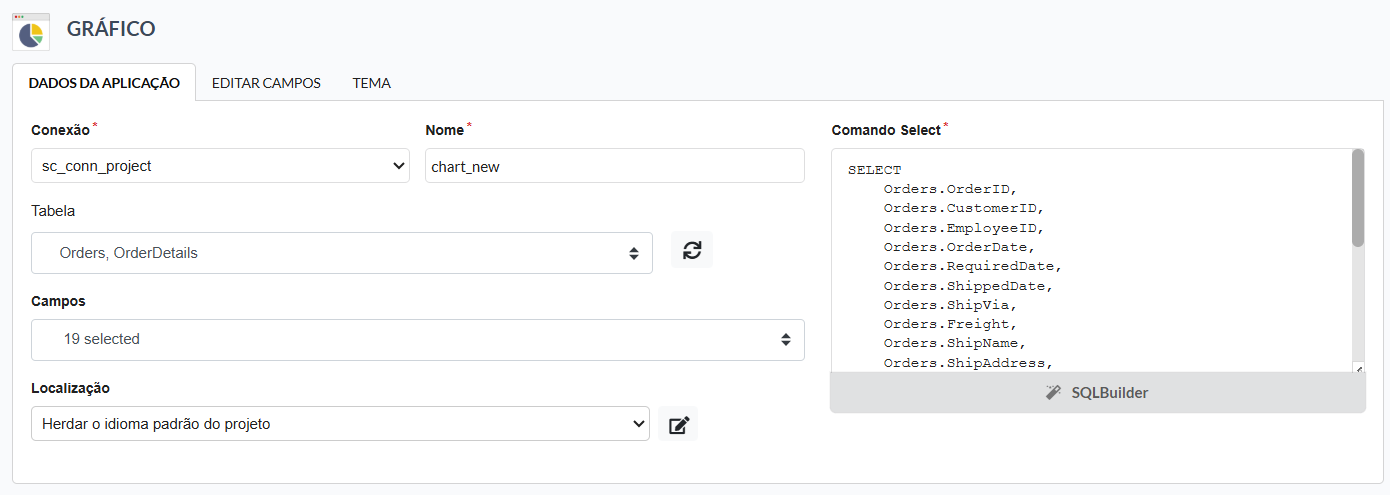Expand the Conexão dropdown sc_conn_project
1390x495 pixels.
pyautogui.click(x=220, y=166)
